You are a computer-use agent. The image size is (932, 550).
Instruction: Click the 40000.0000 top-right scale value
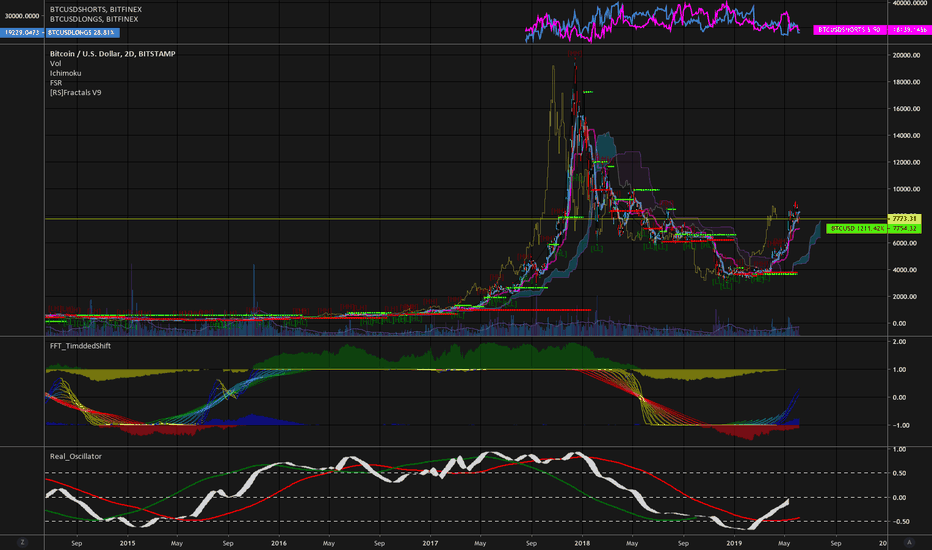coord(910,3)
